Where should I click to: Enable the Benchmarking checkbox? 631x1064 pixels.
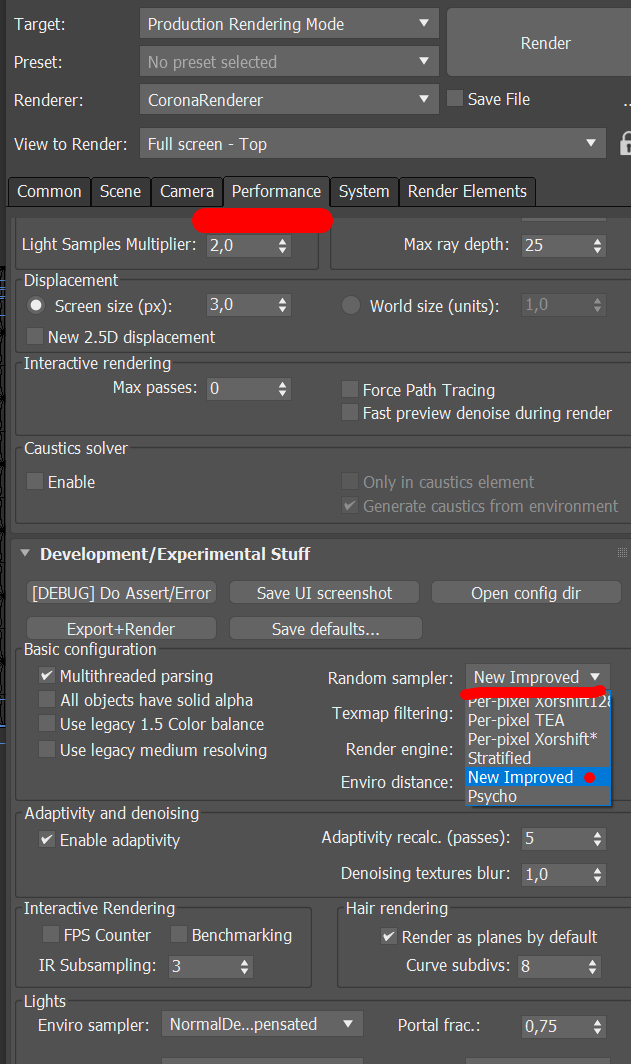[178, 934]
